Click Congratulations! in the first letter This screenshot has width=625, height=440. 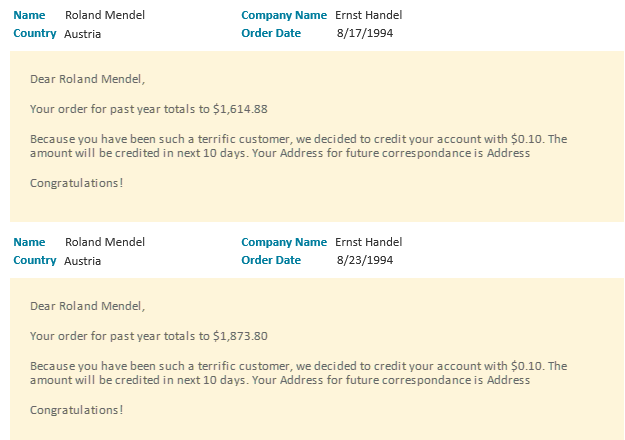[77, 183]
